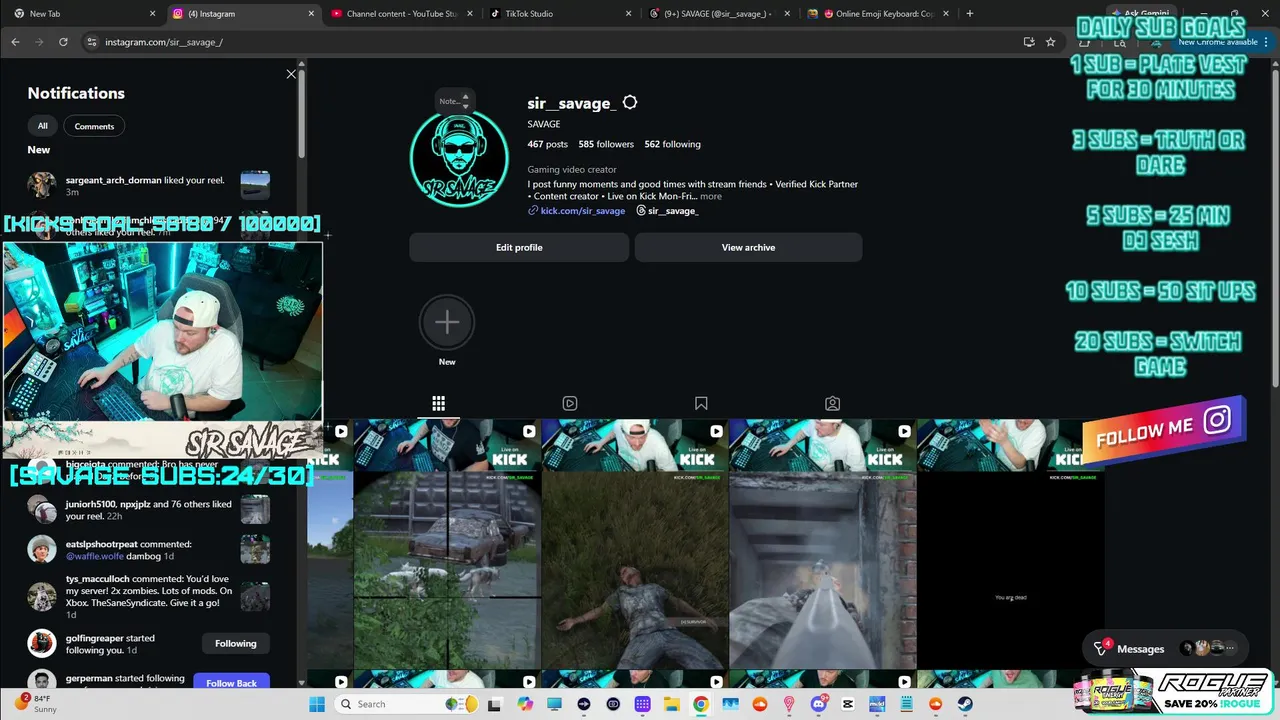This screenshot has width=1280, height=720.
Task: Open the Saved bookmark tab icon
Action: 701,403
